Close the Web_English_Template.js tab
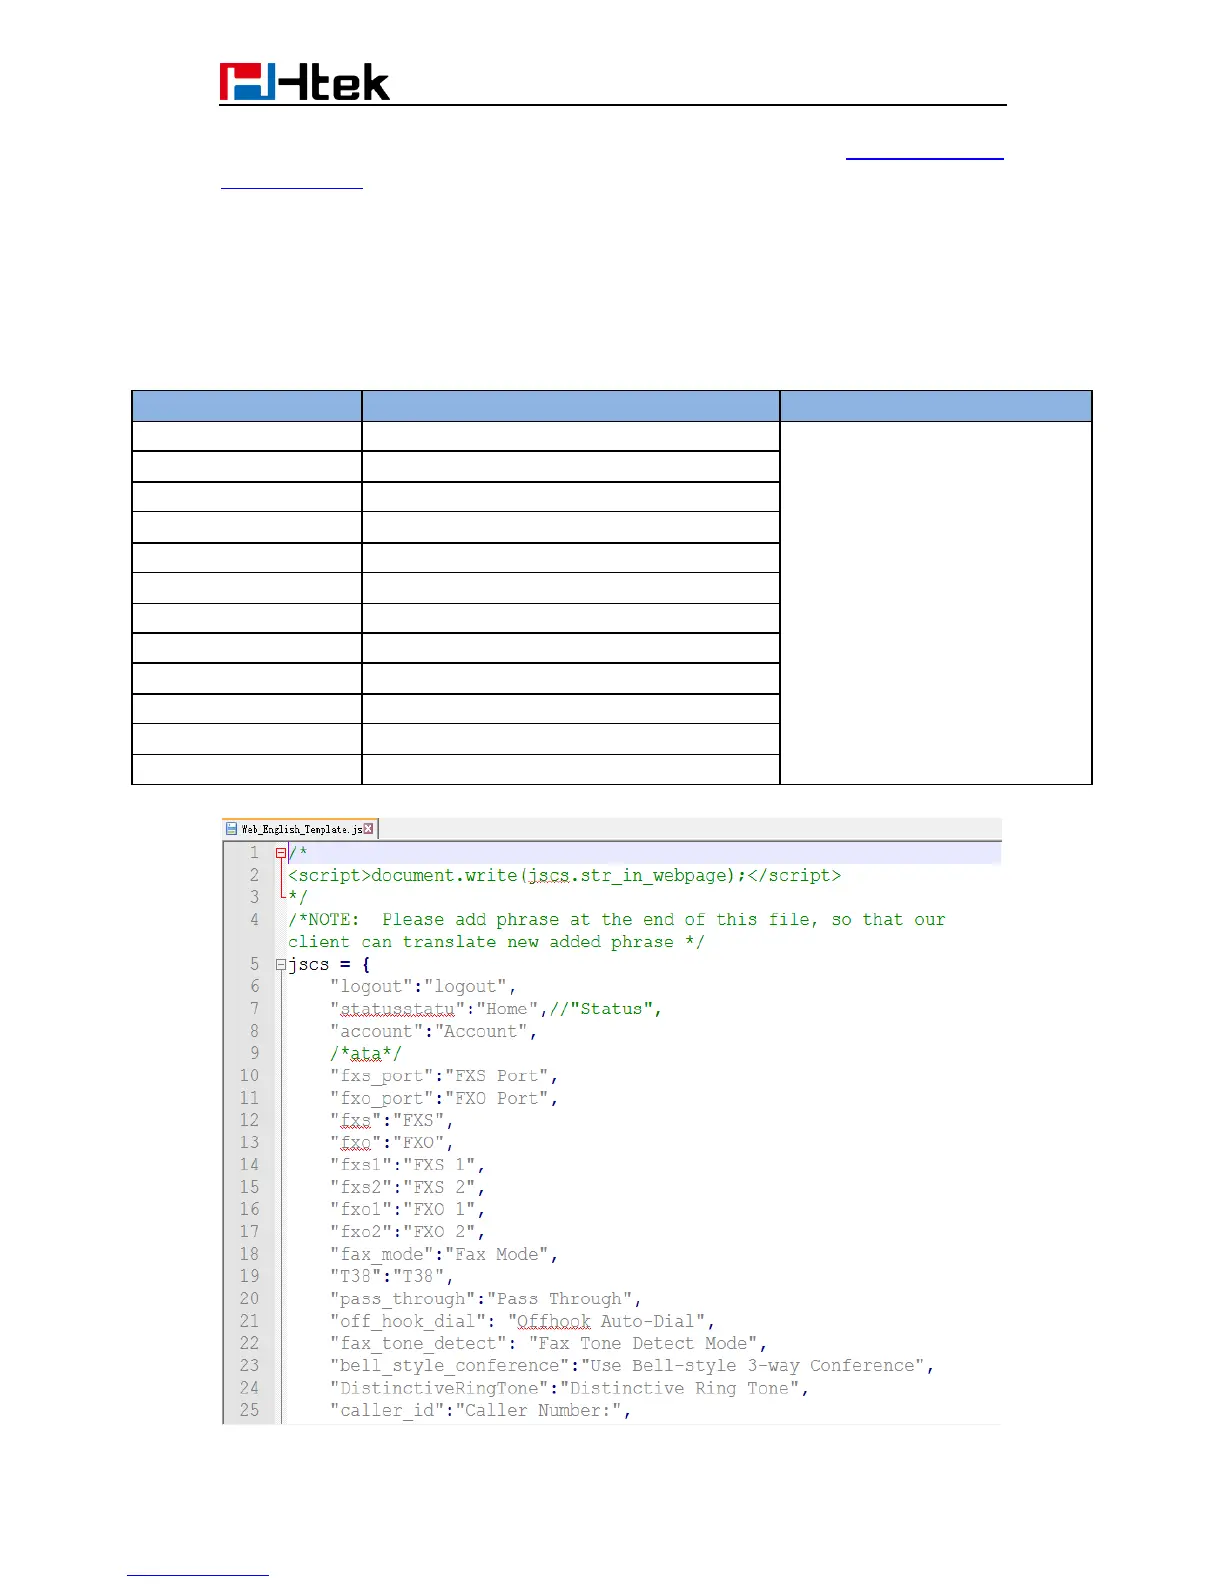The image size is (1224, 1584). click(x=368, y=829)
